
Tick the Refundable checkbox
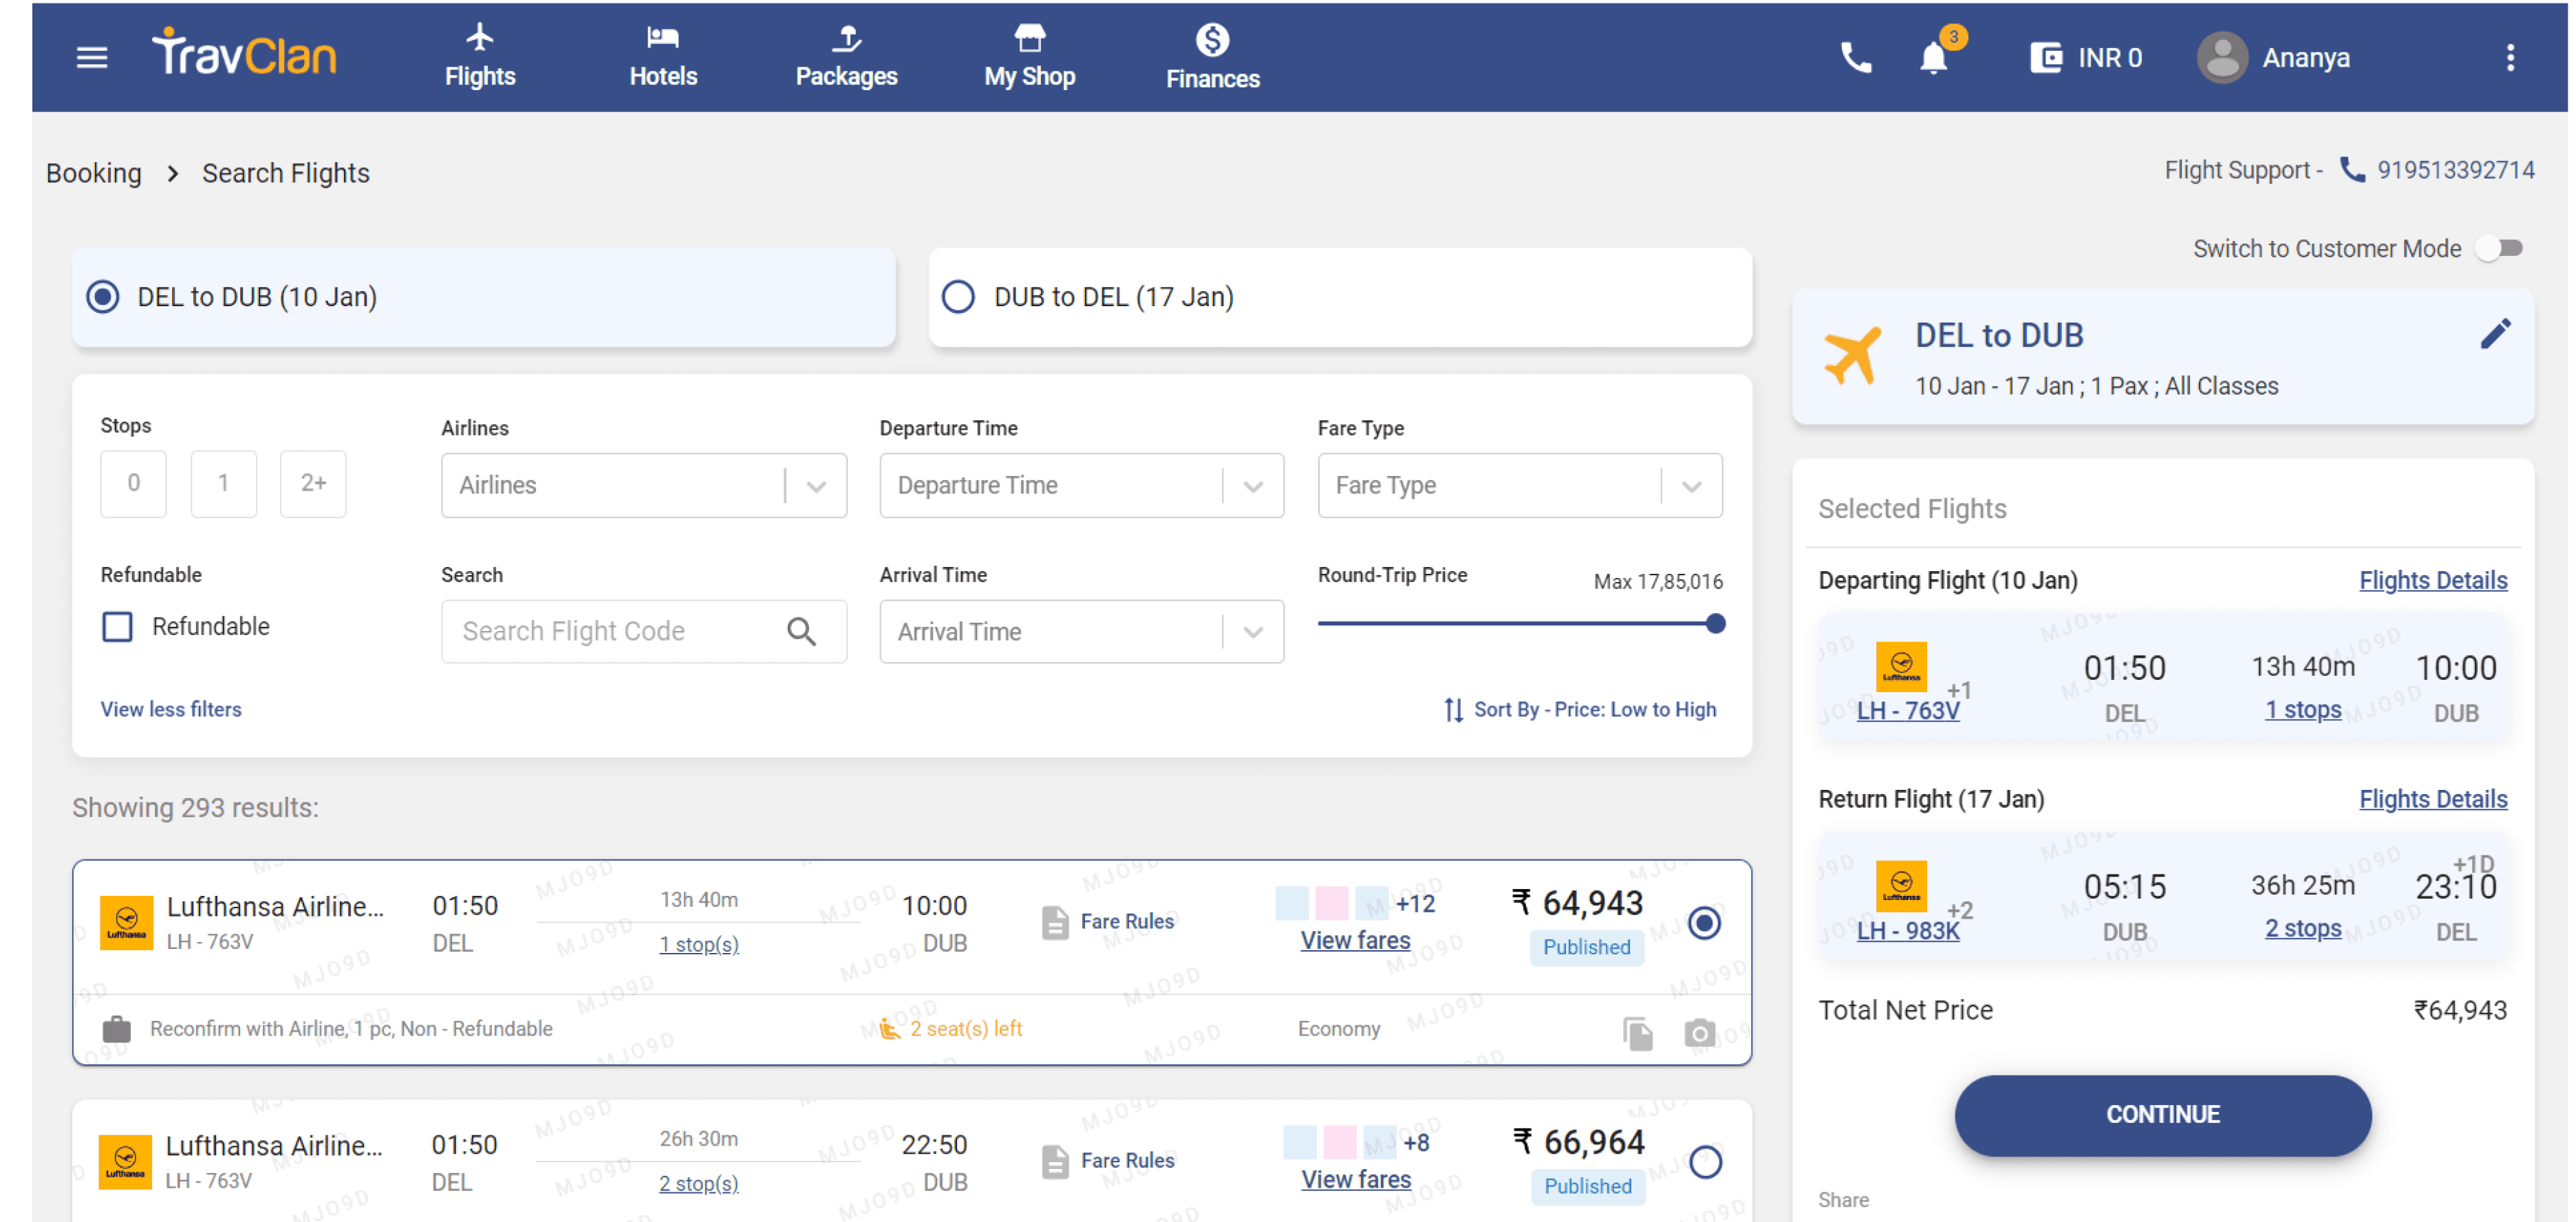click(117, 626)
